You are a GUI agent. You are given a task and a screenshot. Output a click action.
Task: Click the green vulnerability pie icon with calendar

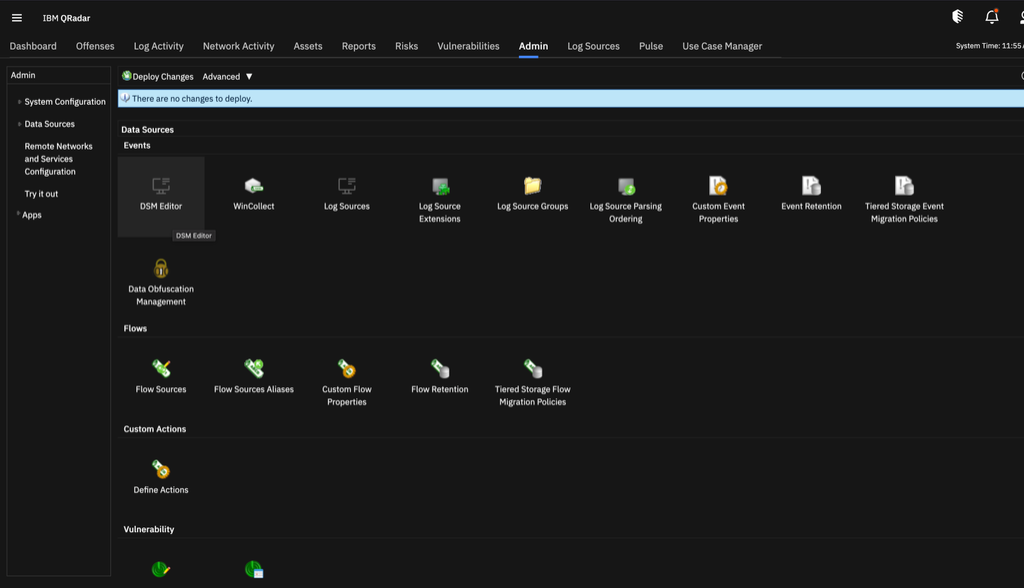(x=254, y=570)
